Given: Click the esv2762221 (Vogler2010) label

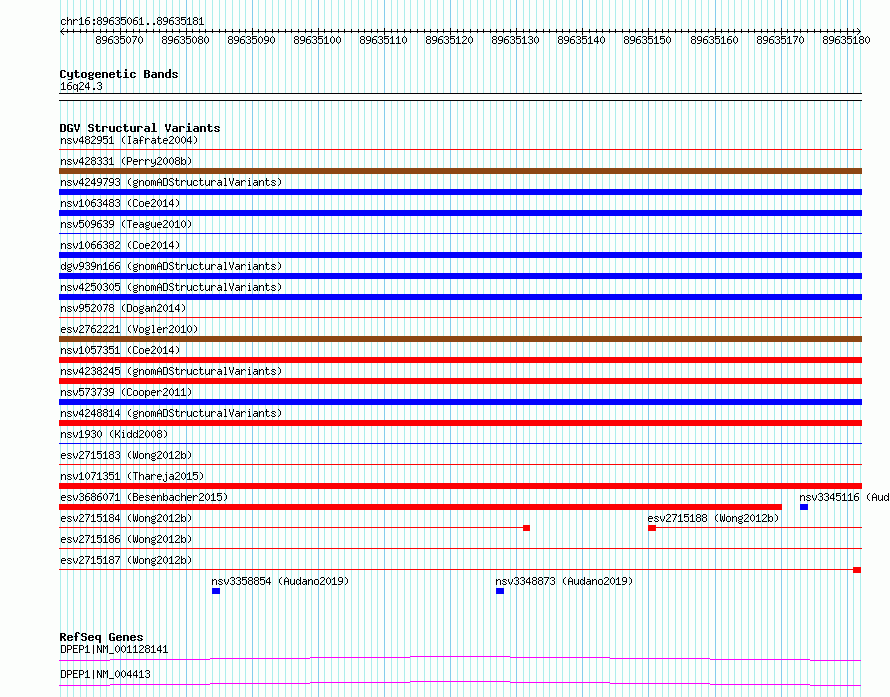Looking at the screenshot, I should (129, 329).
